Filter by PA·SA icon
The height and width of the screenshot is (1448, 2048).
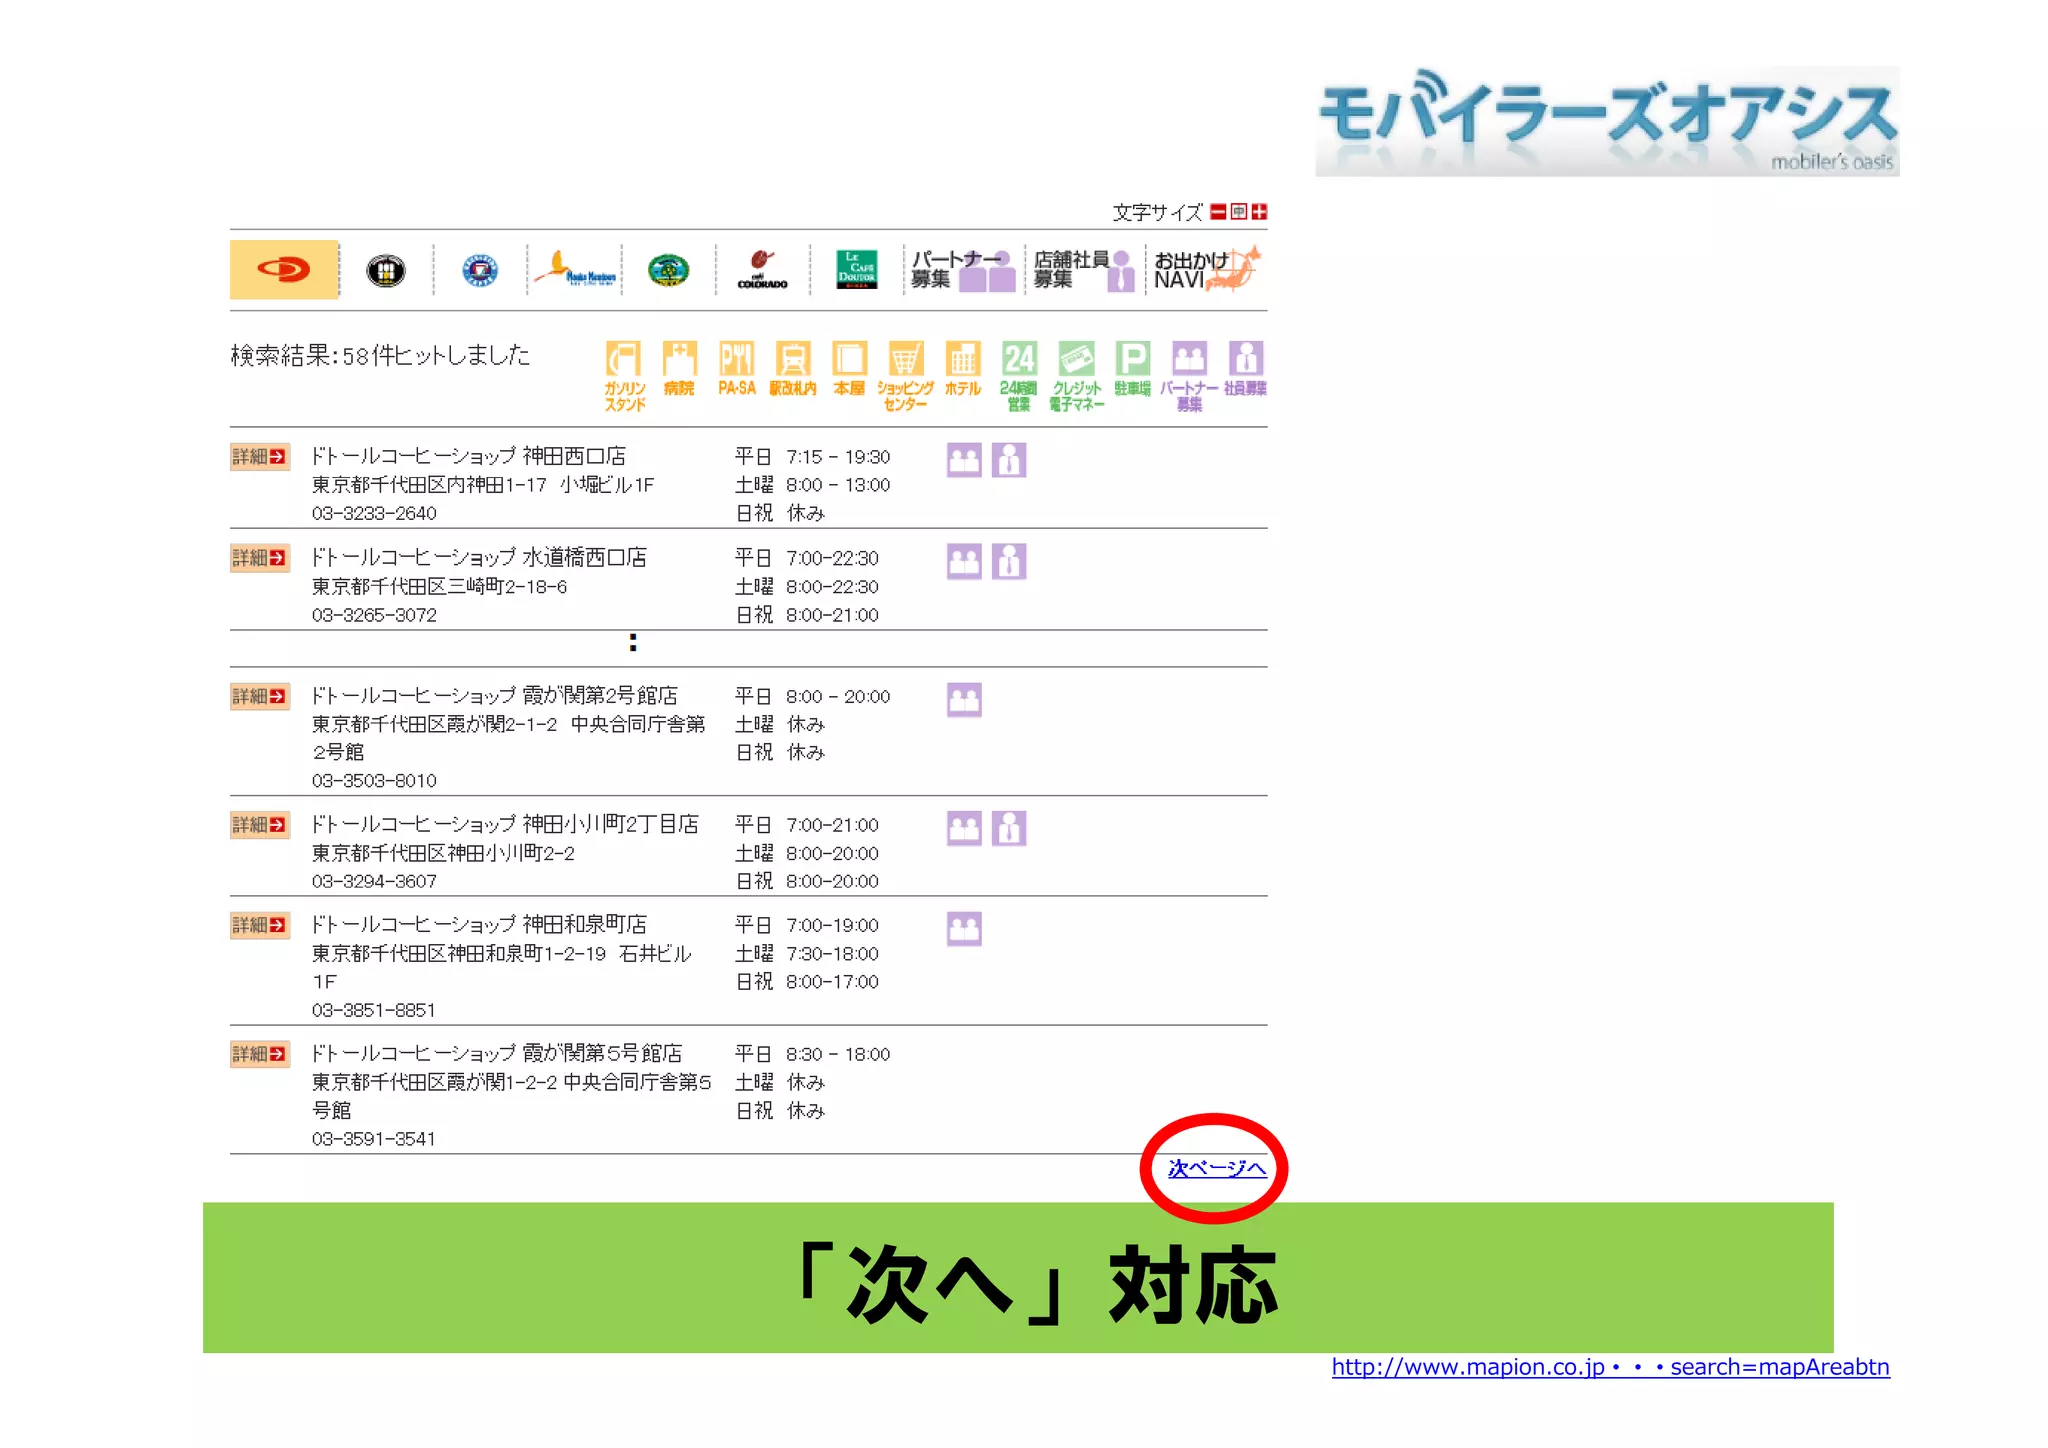click(x=736, y=368)
